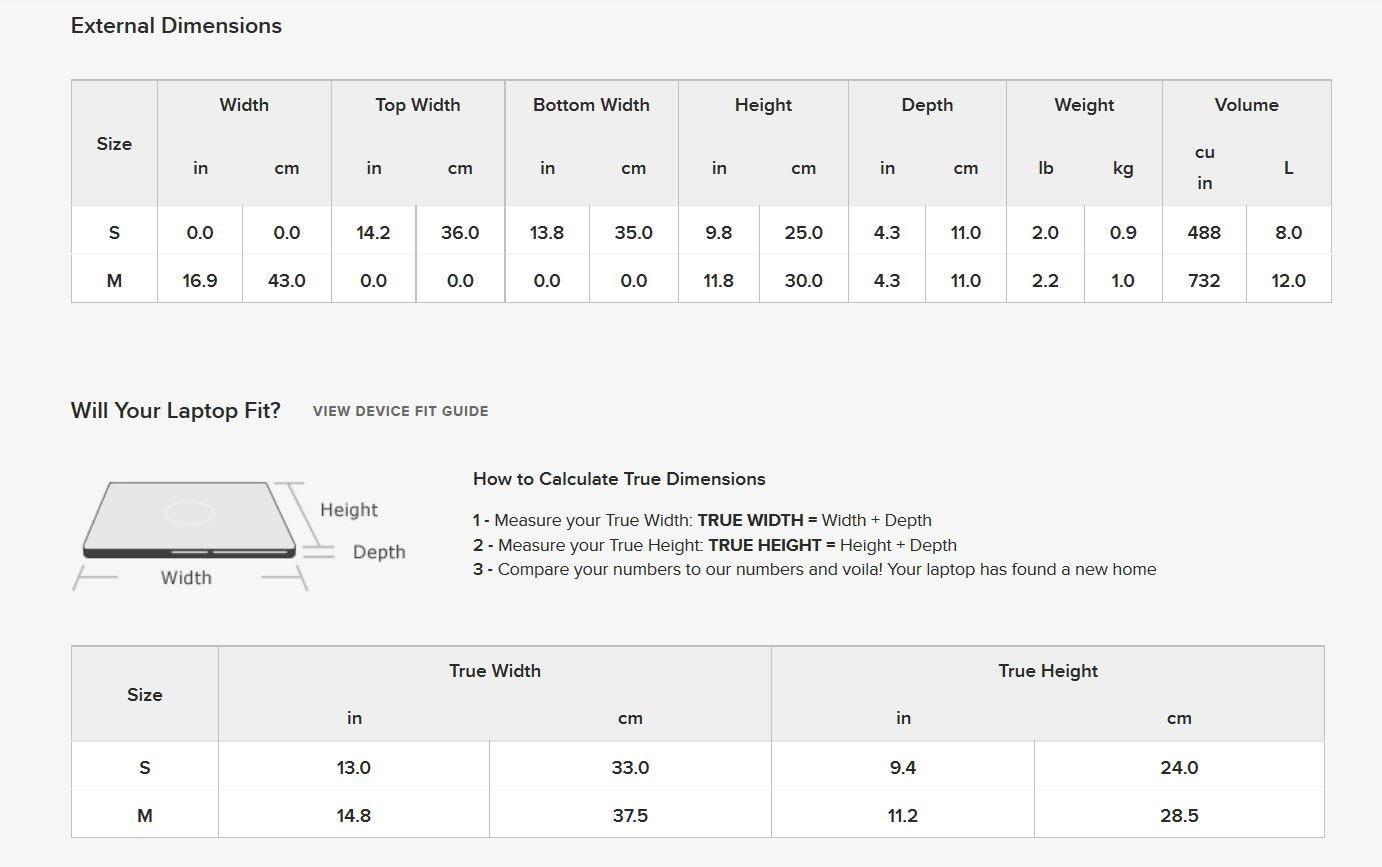Click the Height label in laptop diagram
The height and width of the screenshot is (867, 1382).
(x=349, y=510)
